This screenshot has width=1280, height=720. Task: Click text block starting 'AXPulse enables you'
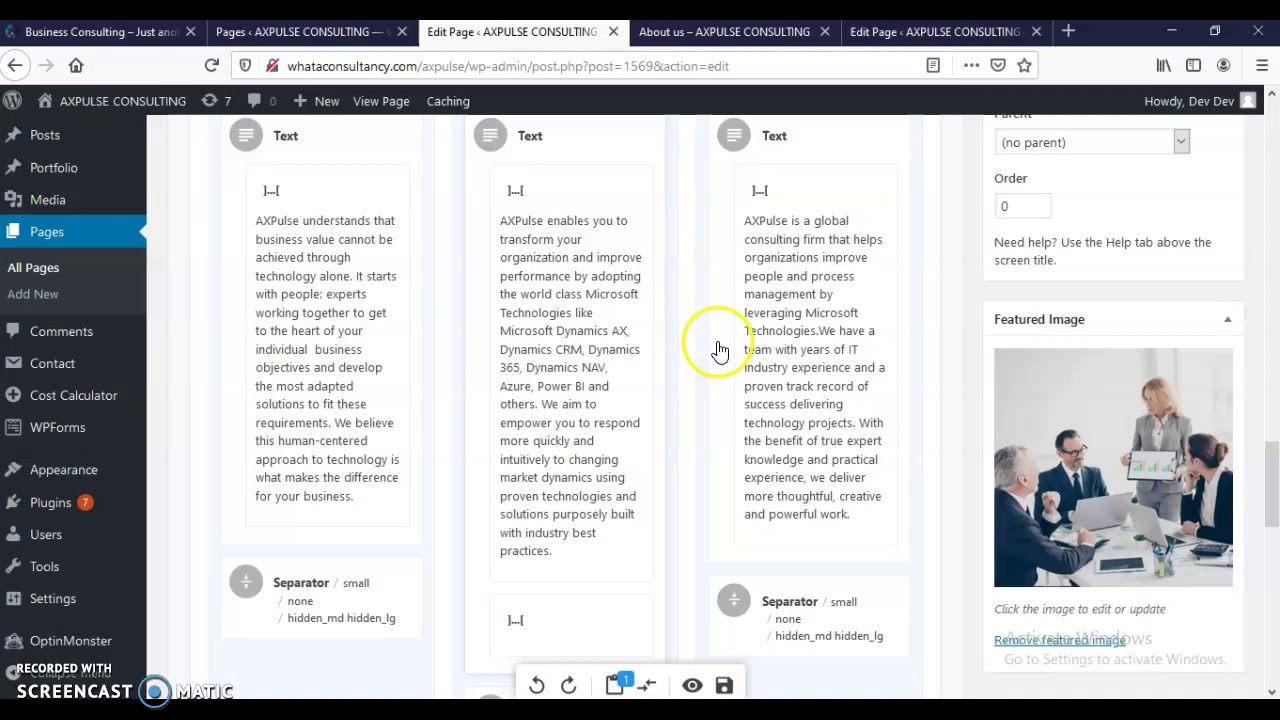click(571, 386)
